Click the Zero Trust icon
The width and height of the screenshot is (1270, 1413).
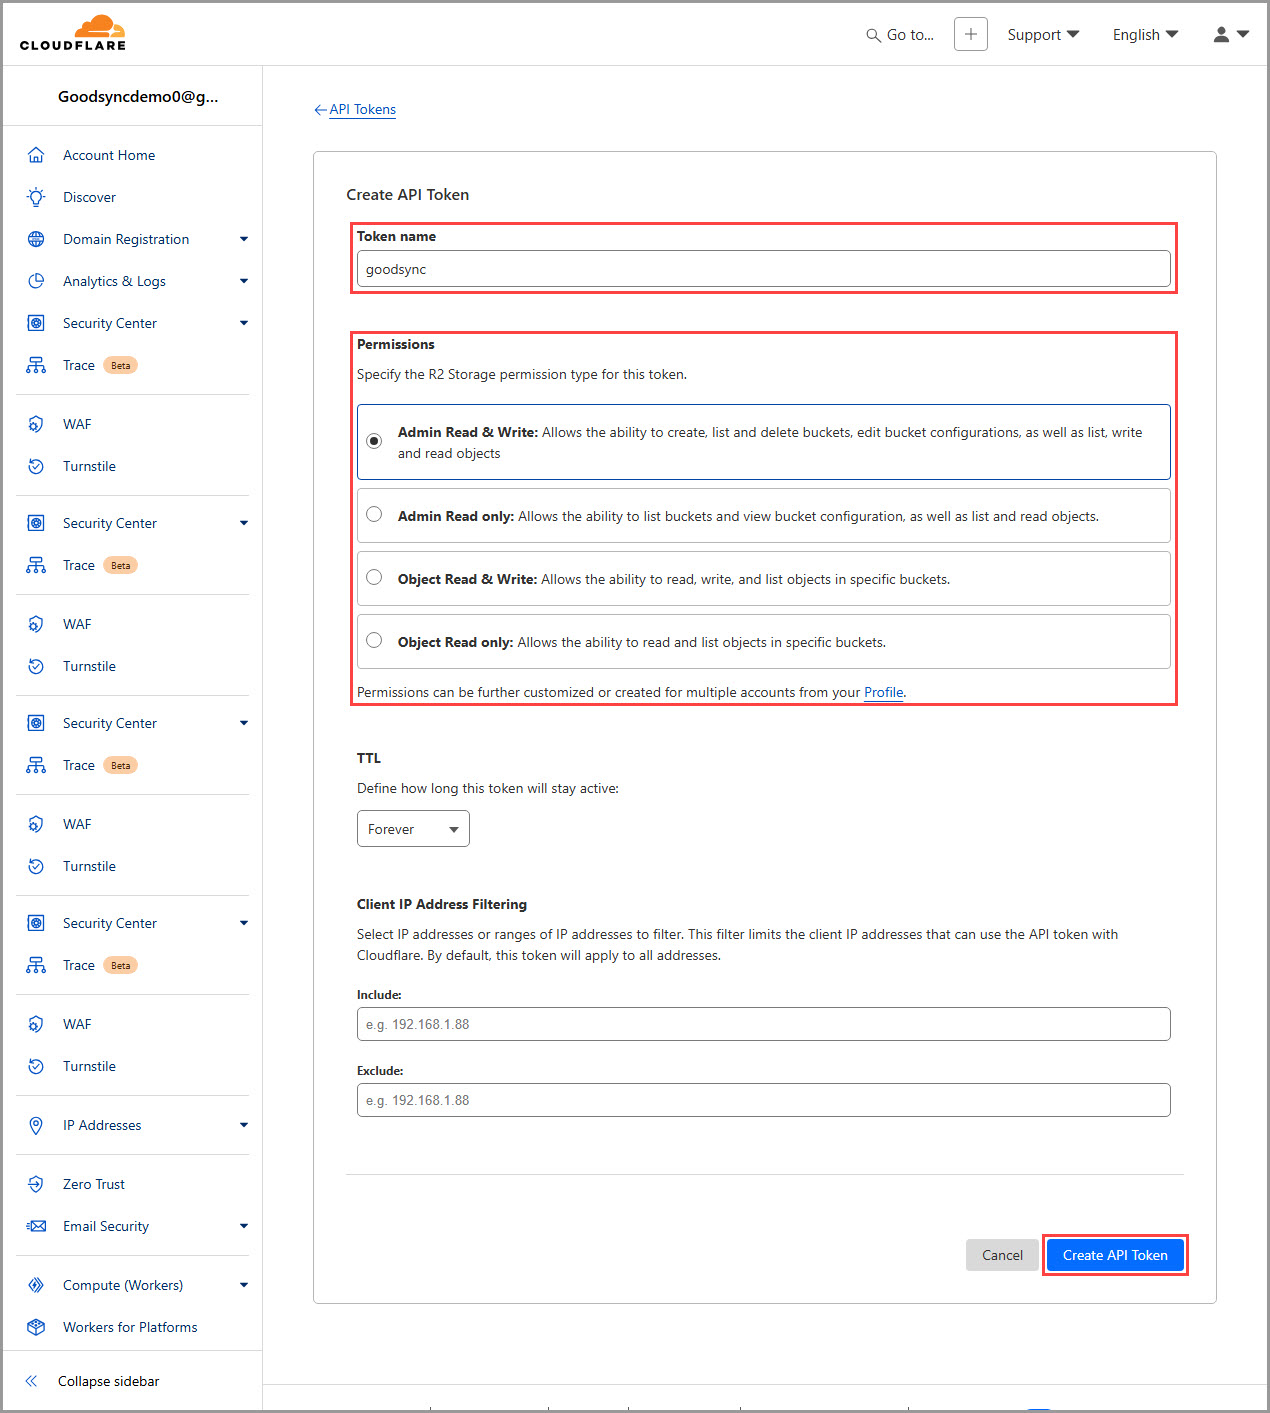click(x=36, y=1184)
